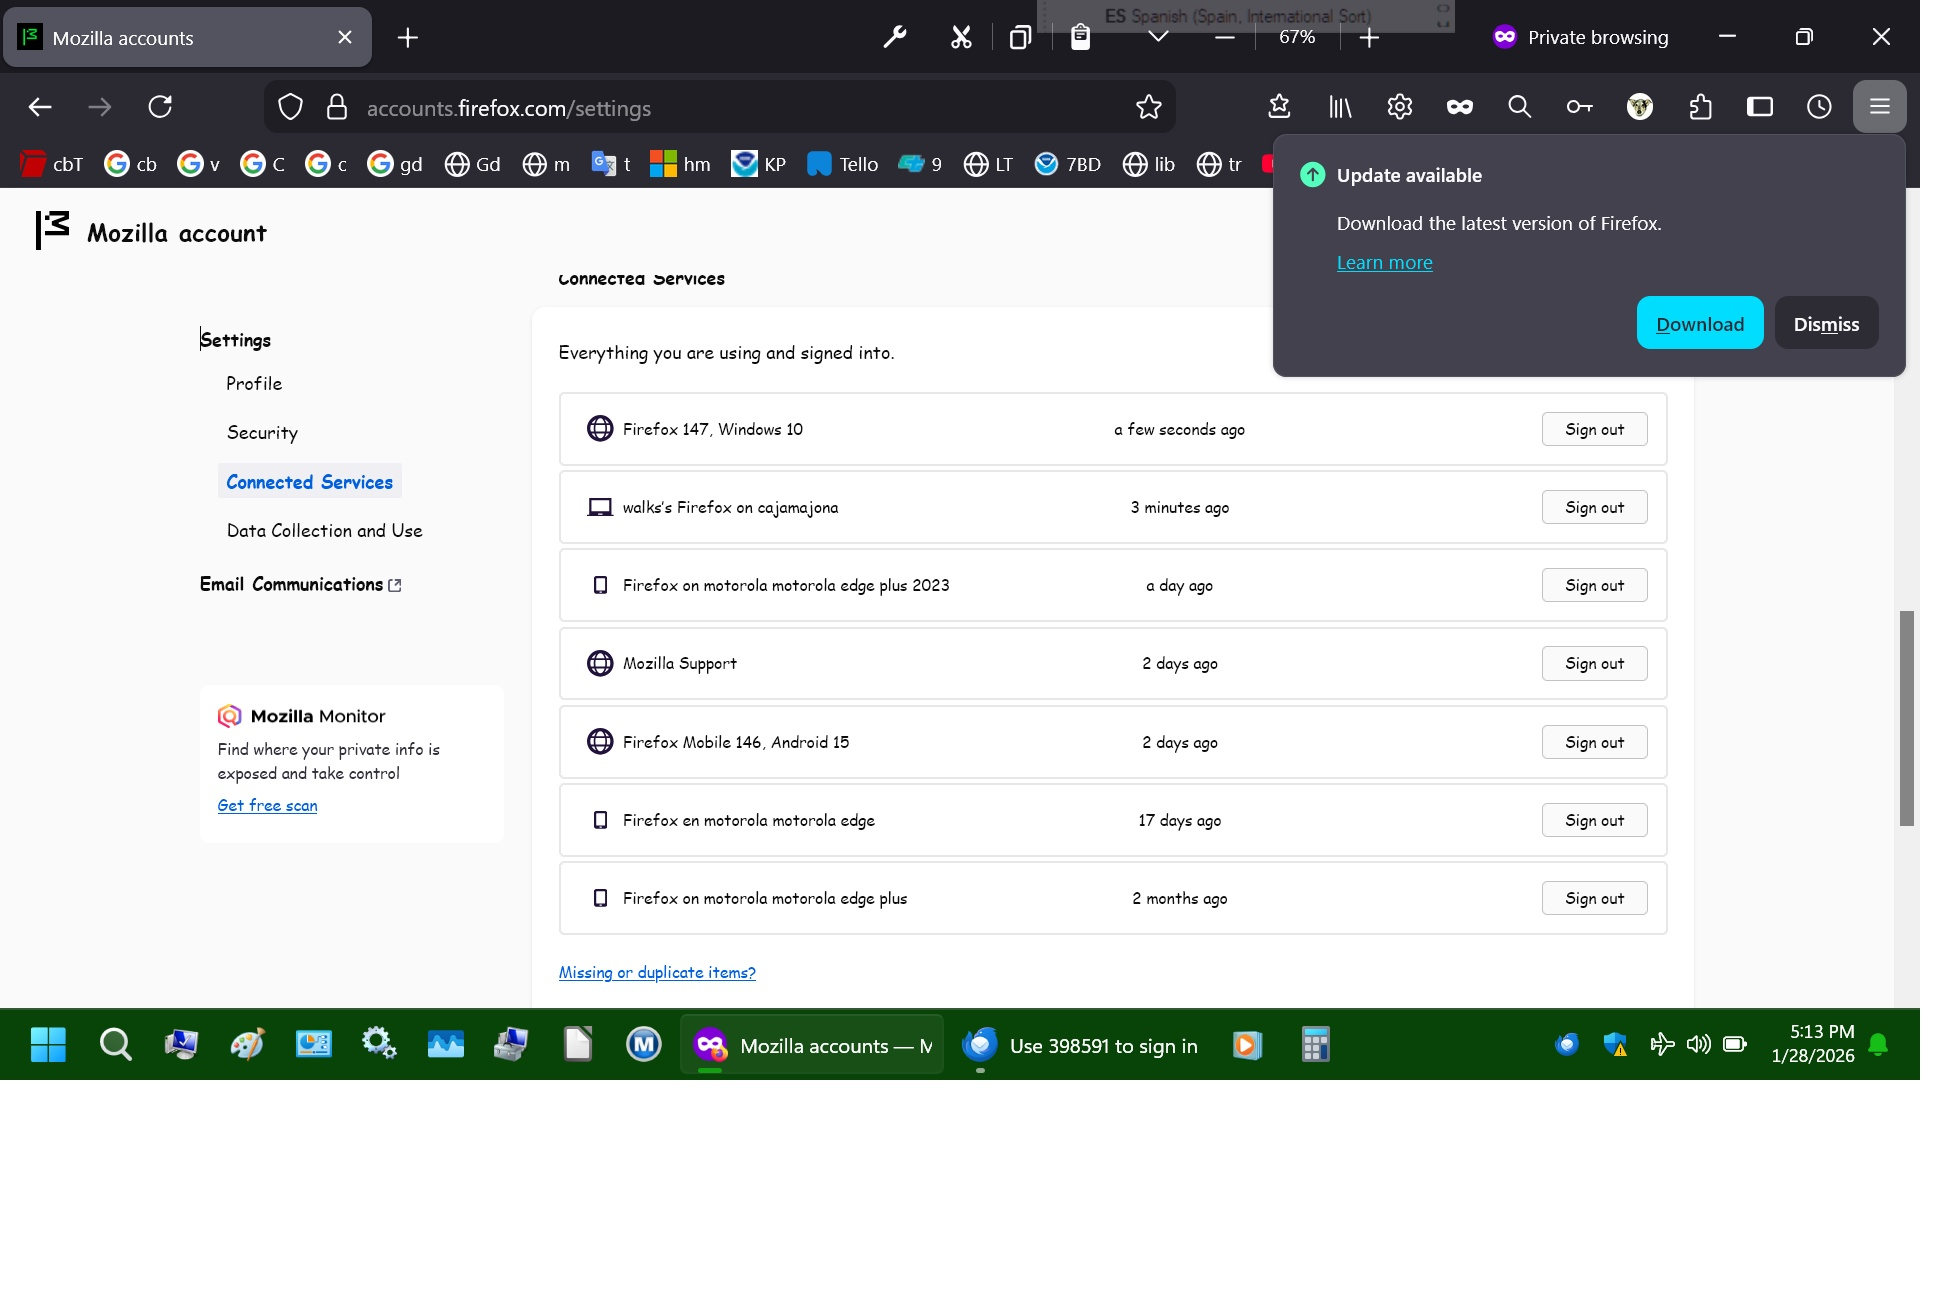This screenshot has height=1314, width=1950.
Task: Click Download in update notification
Action: pyautogui.click(x=1699, y=324)
